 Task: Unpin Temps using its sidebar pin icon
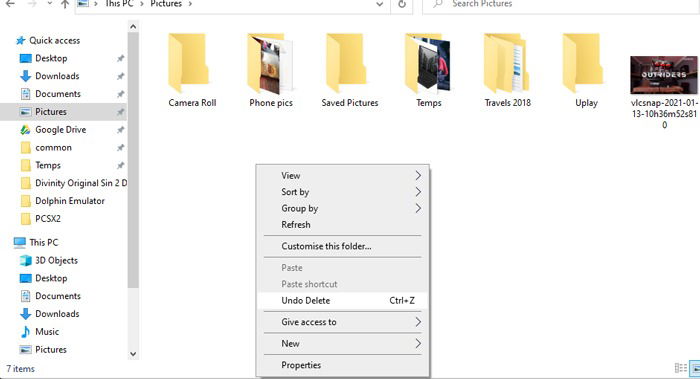pyautogui.click(x=120, y=166)
